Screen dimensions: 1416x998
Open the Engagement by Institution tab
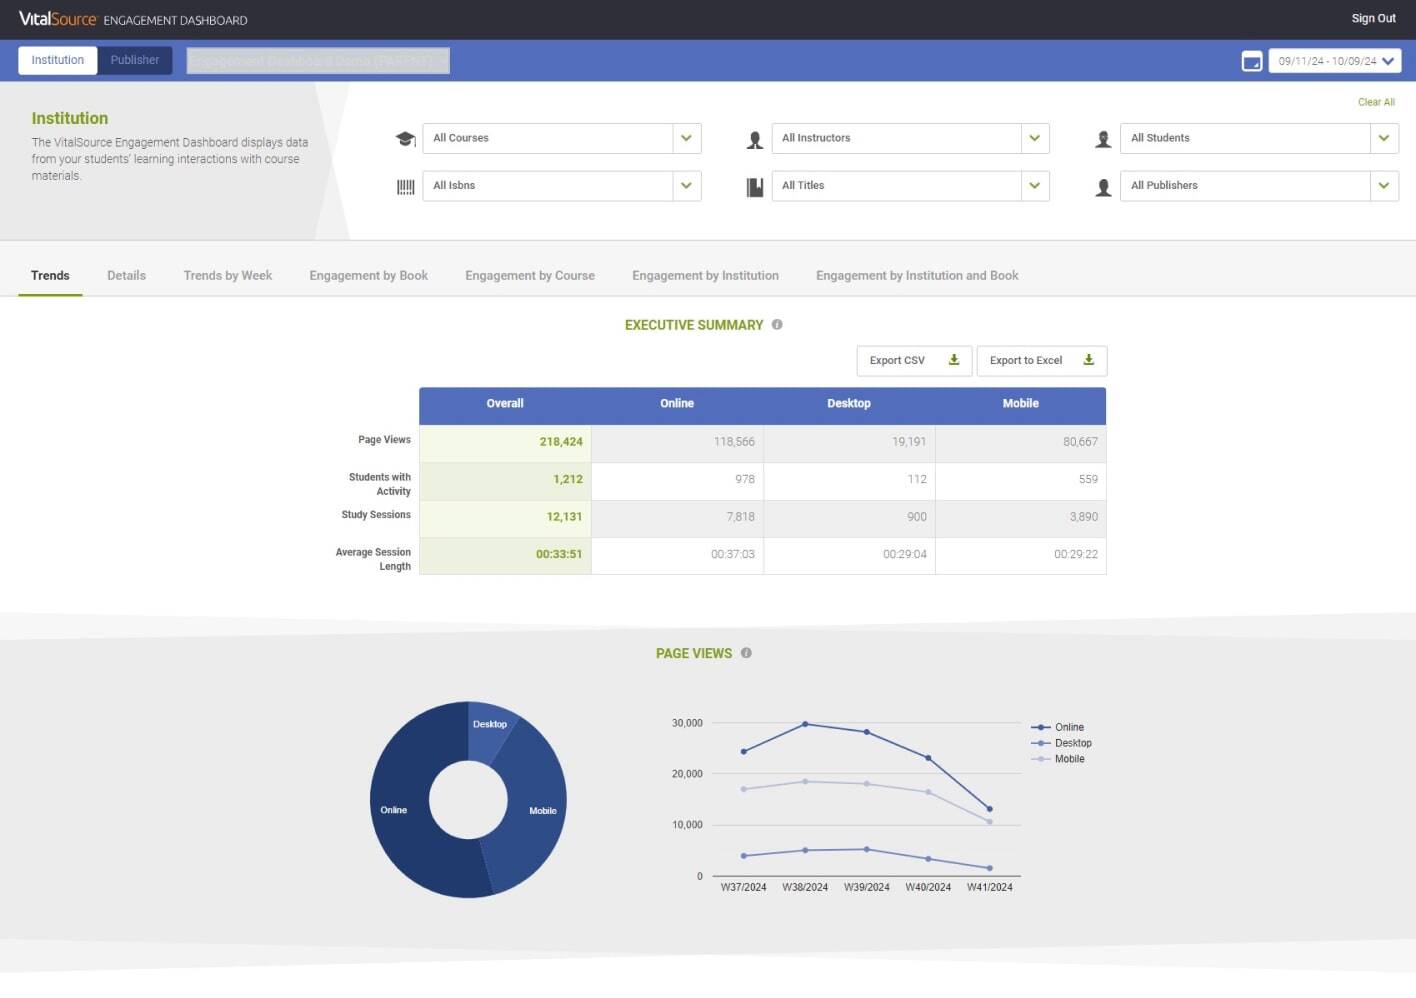tap(705, 276)
